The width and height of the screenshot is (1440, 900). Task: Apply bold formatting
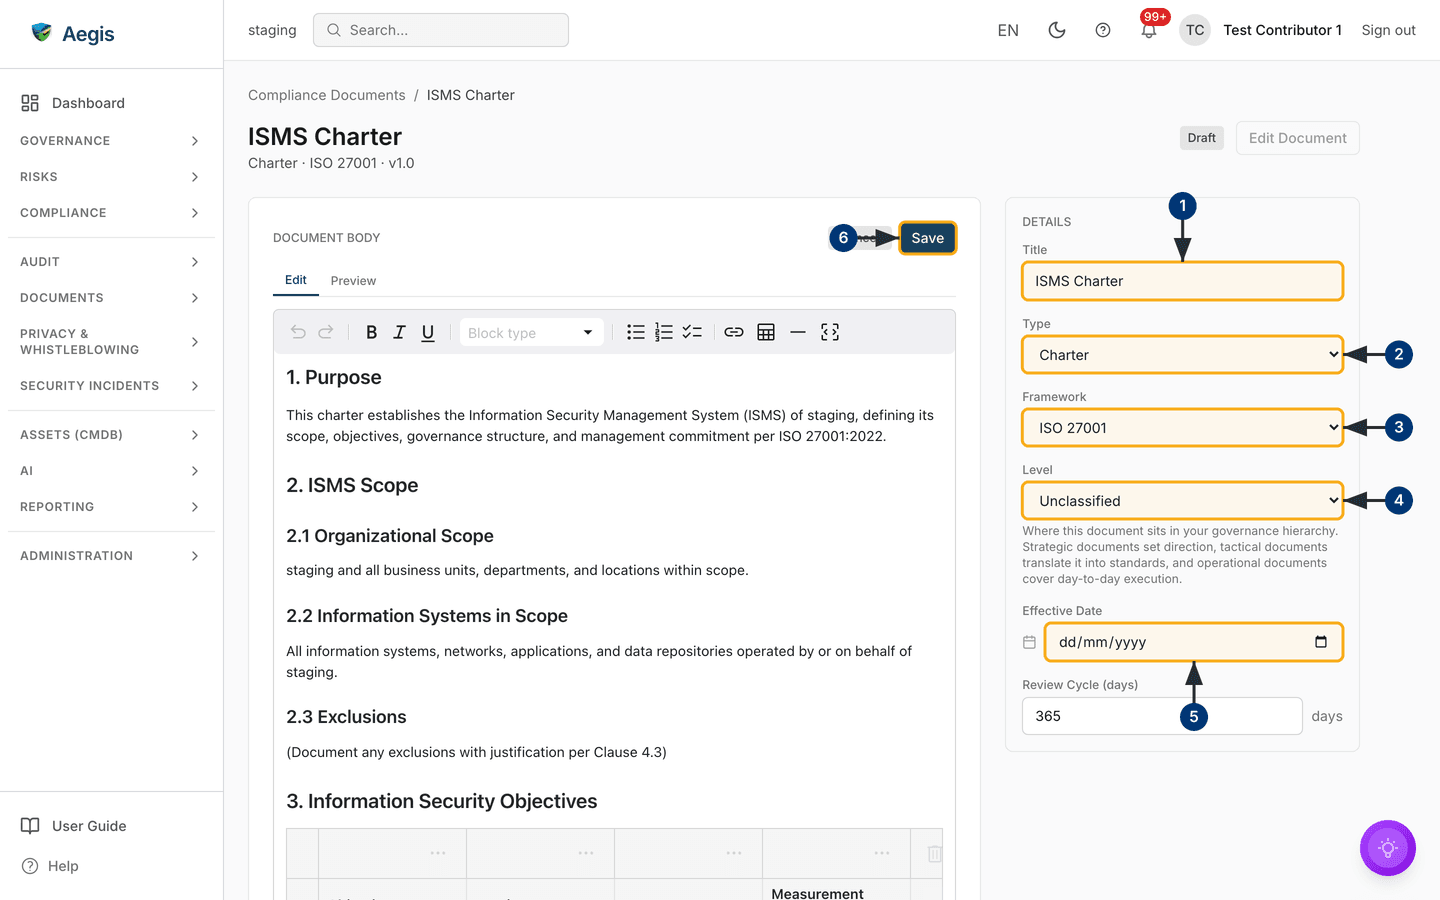click(x=371, y=332)
